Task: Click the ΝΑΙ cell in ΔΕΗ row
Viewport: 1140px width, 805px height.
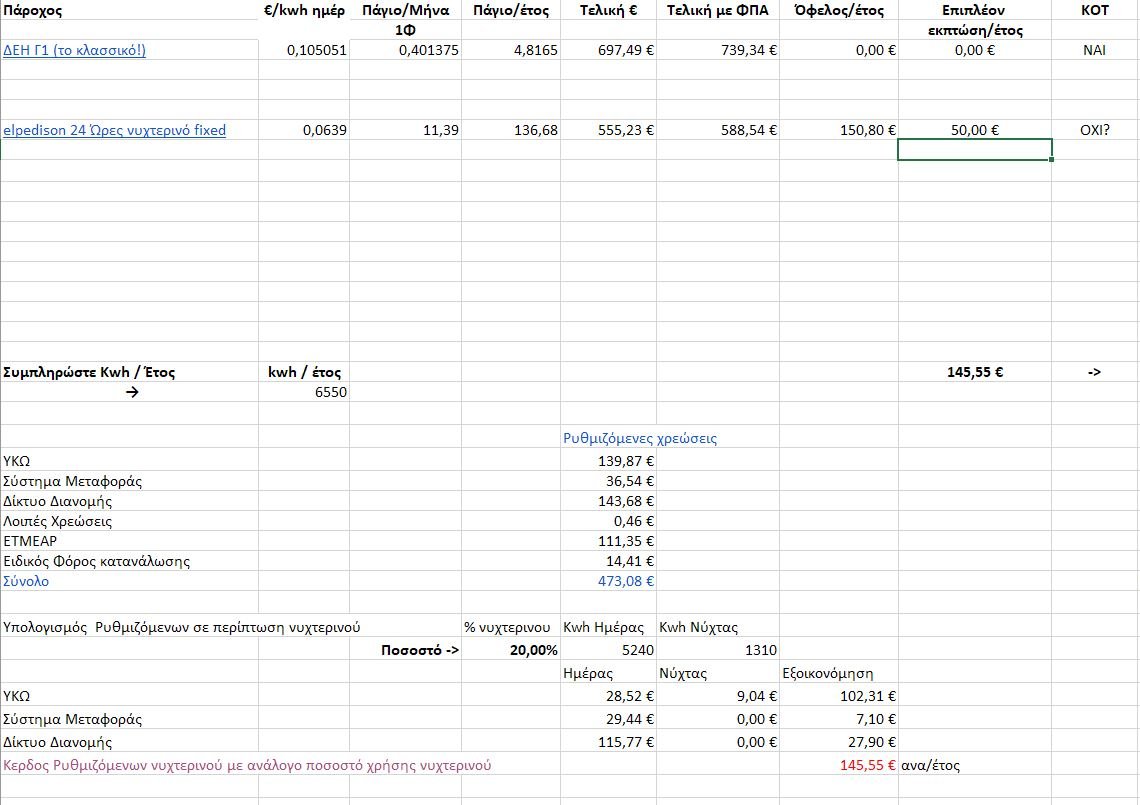Action: 1094,50
